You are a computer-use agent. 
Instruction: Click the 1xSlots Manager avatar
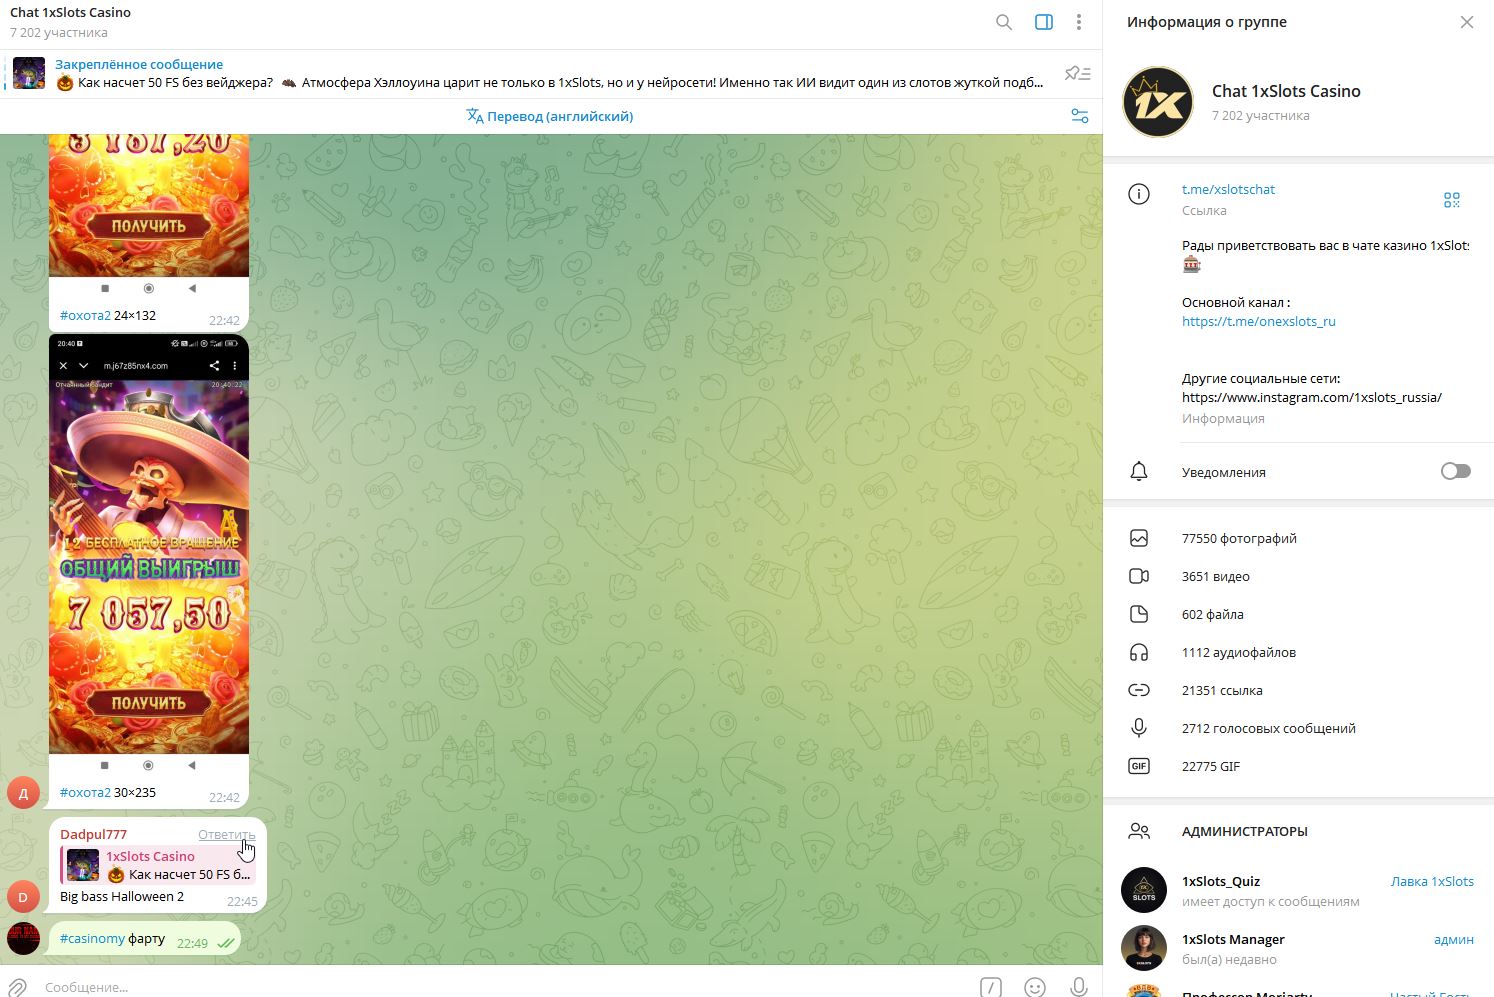pyautogui.click(x=1144, y=948)
